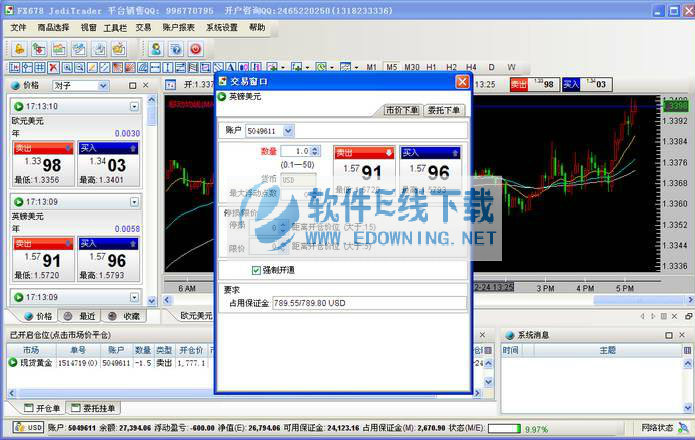Viewport: 695px width, 440px height.
Task: Switch chart to W weekly timeframe
Action: pyautogui.click(x=511, y=67)
